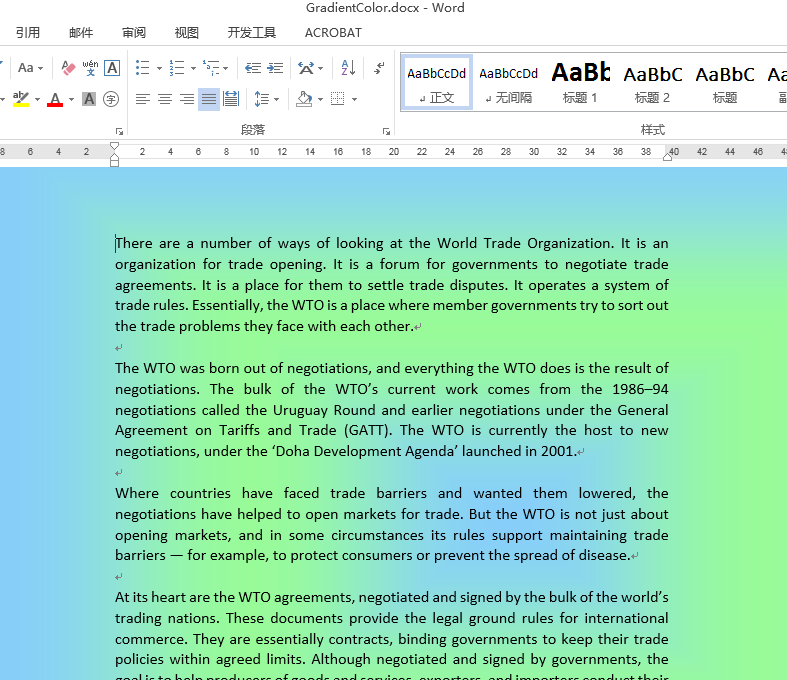Apply paragraph shading with paint bucket
This screenshot has width=787, height=680.
click(304, 99)
